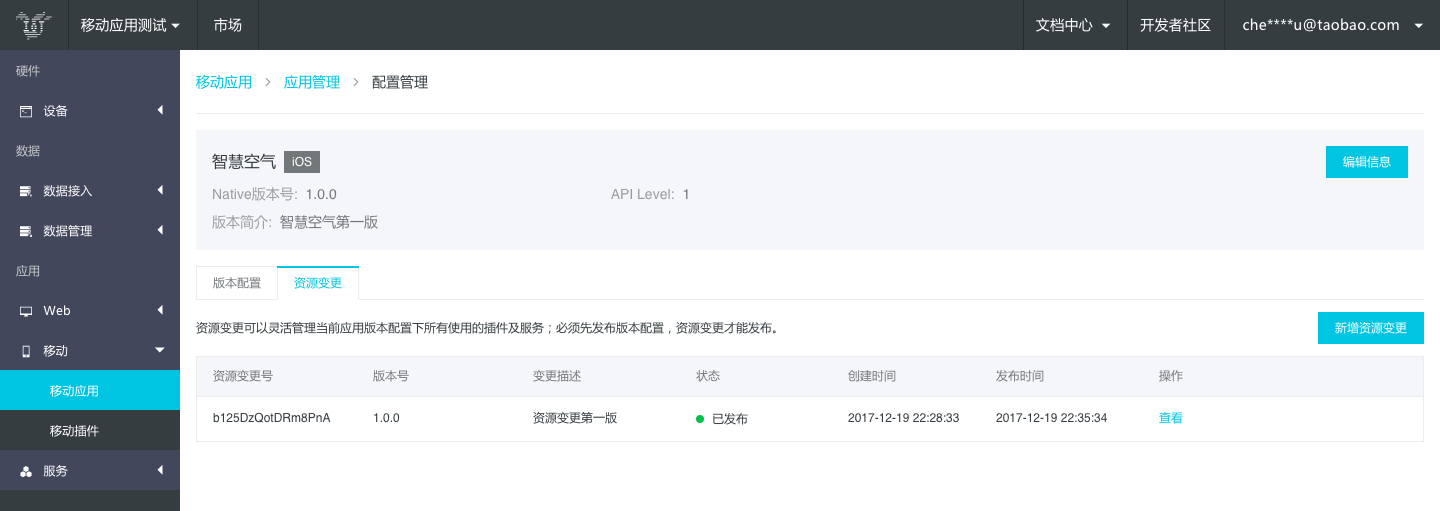This screenshot has height=511, width=1440.
Task: Click the 资源变更号 column header
Action: point(243,376)
